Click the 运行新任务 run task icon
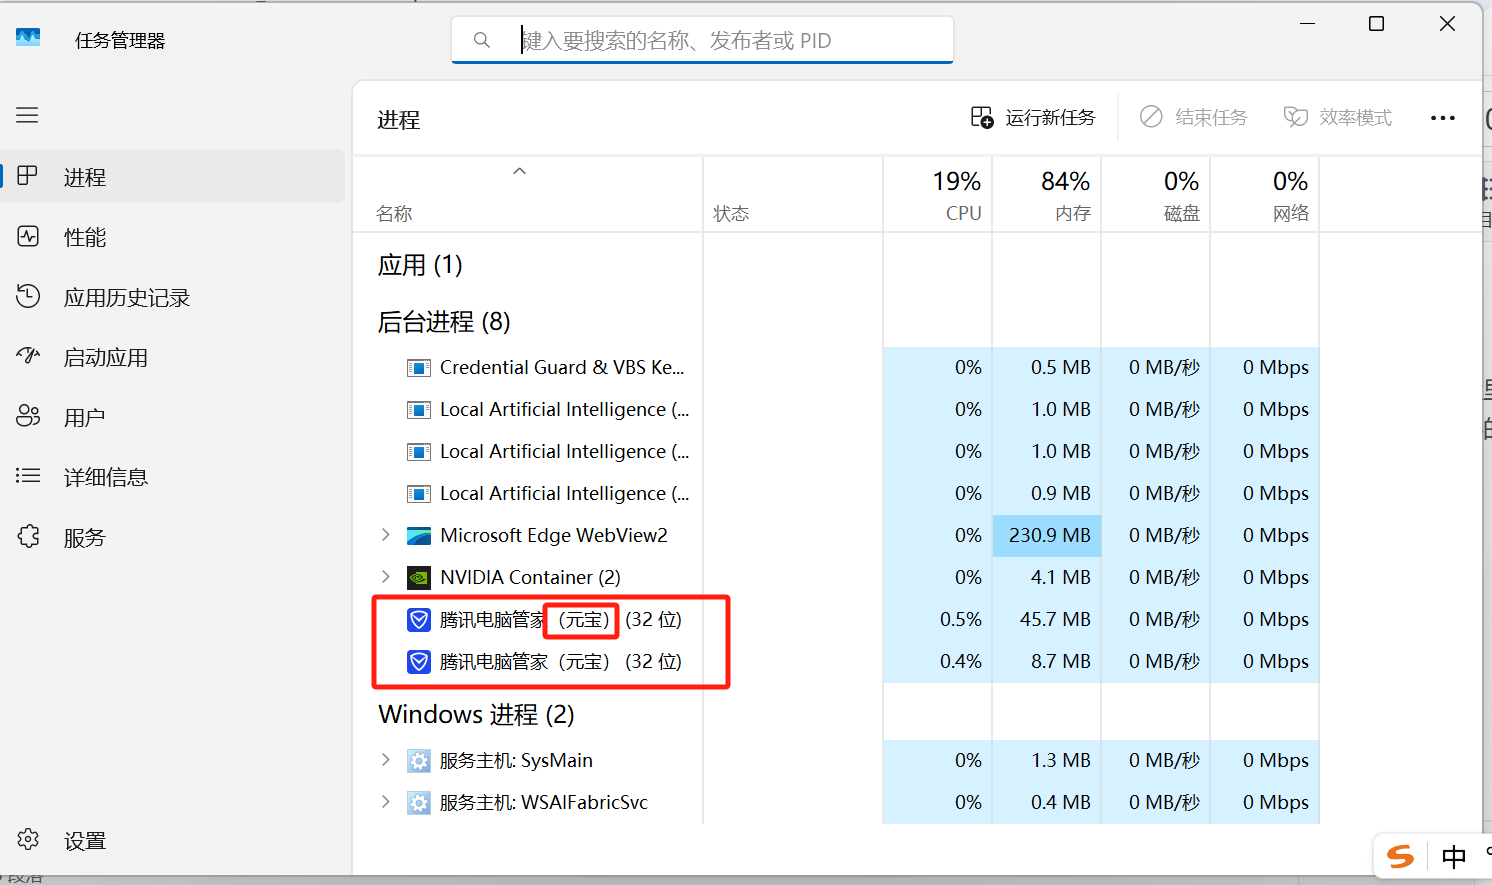Image resolution: width=1492 pixels, height=885 pixels. click(982, 117)
